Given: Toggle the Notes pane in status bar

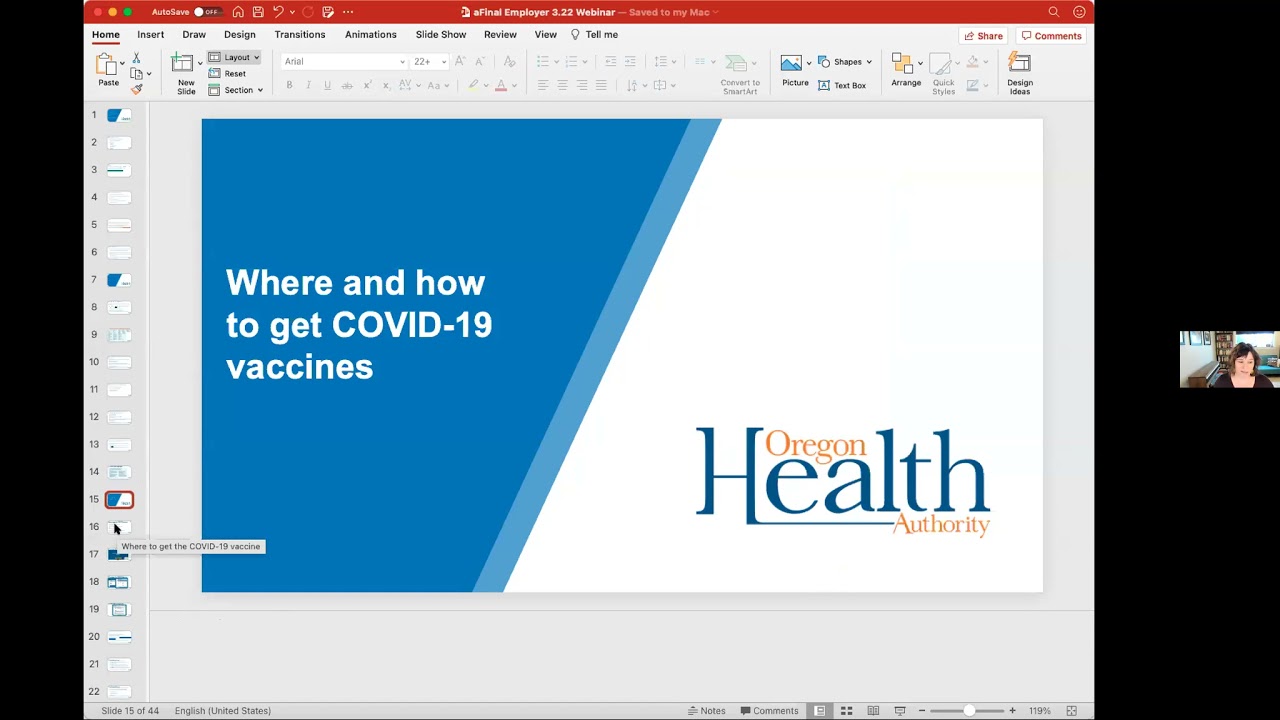Looking at the screenshot, I should (706, 711).
